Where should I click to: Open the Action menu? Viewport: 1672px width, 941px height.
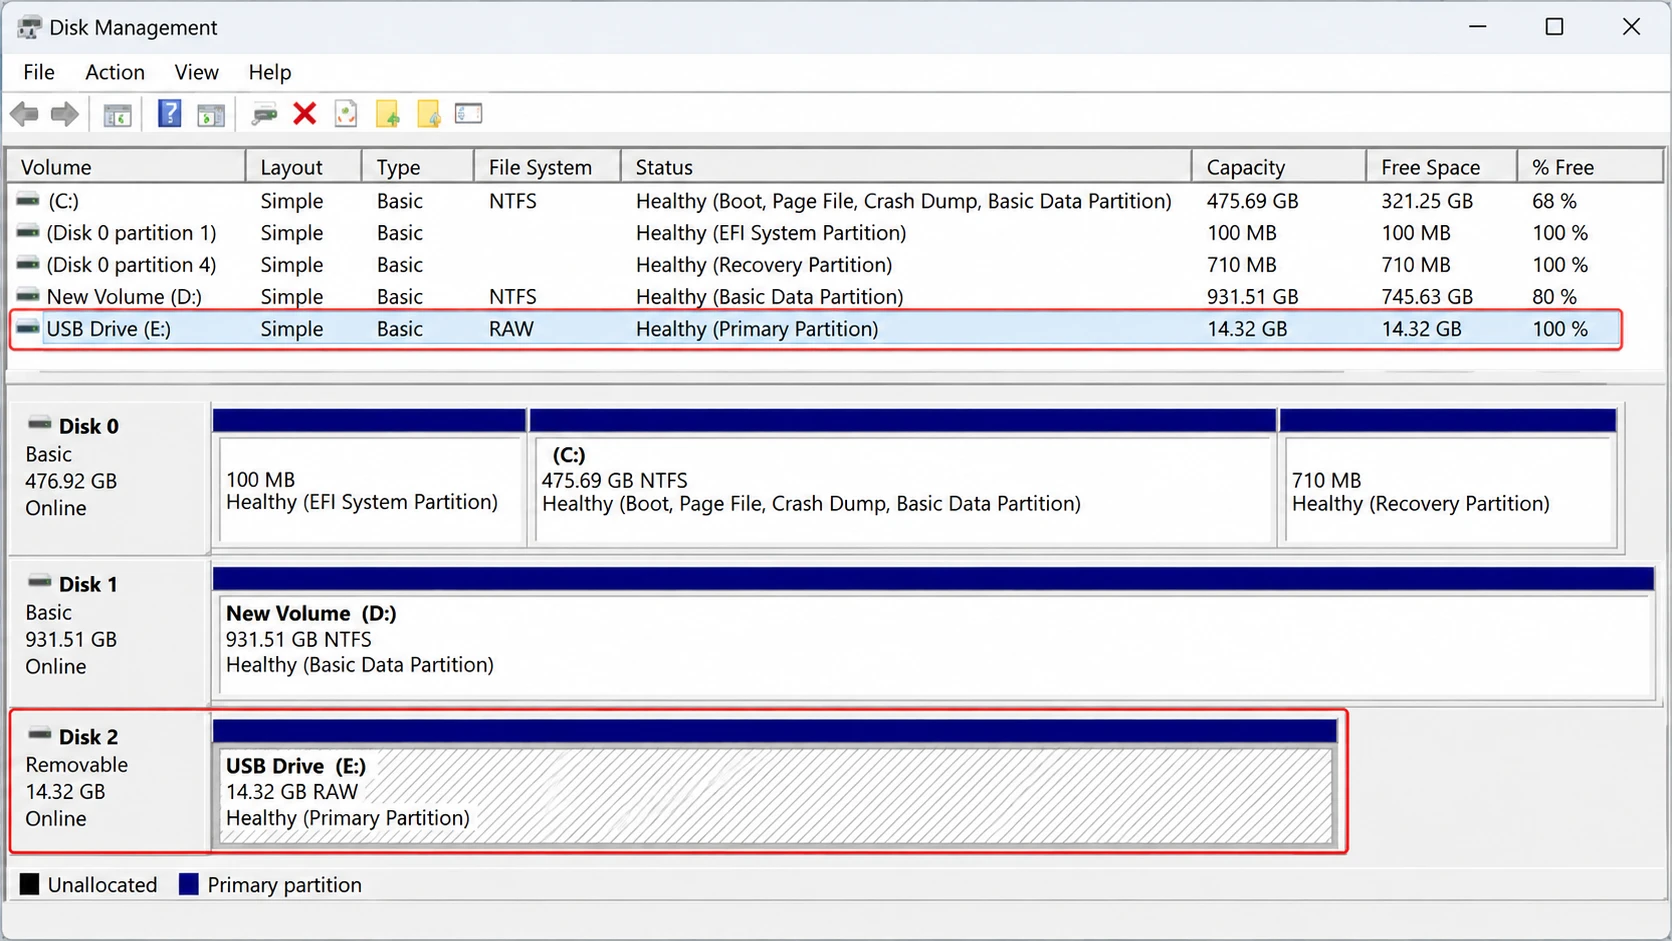(115, 72)
